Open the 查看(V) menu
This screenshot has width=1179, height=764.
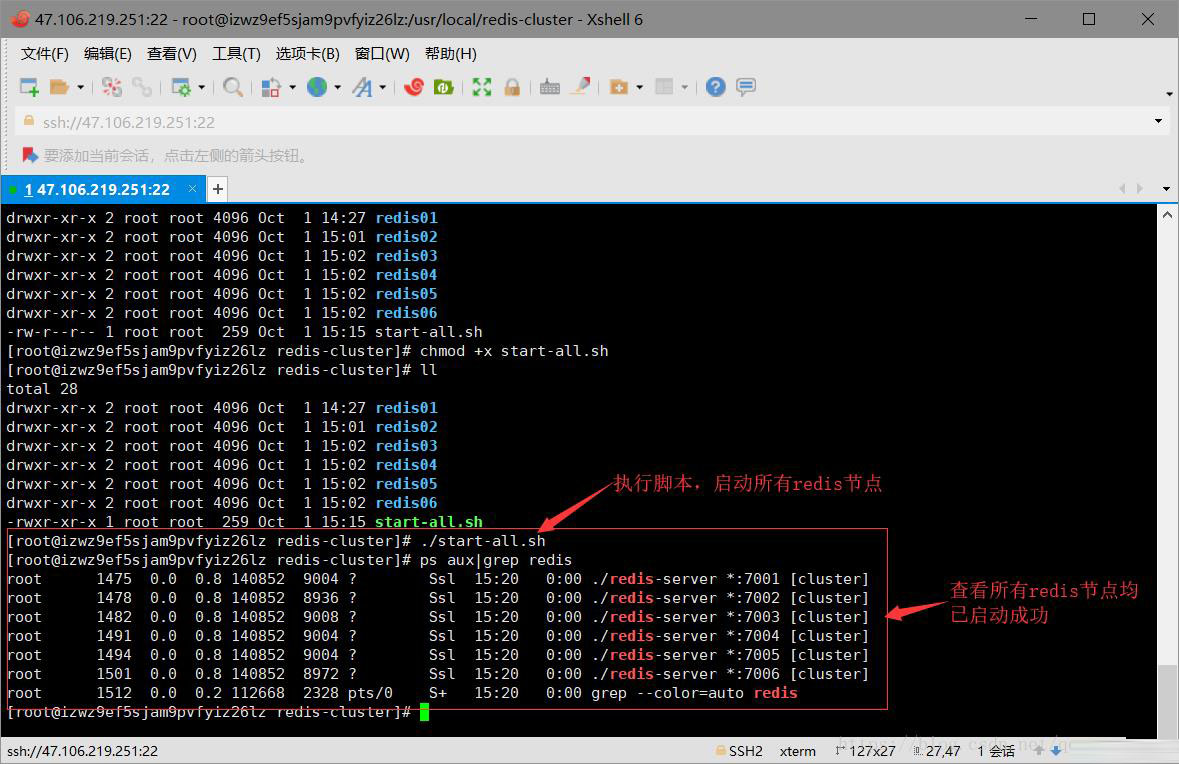tap(171, 53)
